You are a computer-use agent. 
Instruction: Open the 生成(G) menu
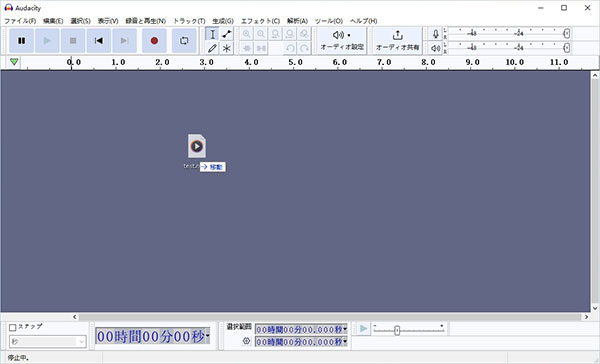pyautogui.click(x=223, y=21)
